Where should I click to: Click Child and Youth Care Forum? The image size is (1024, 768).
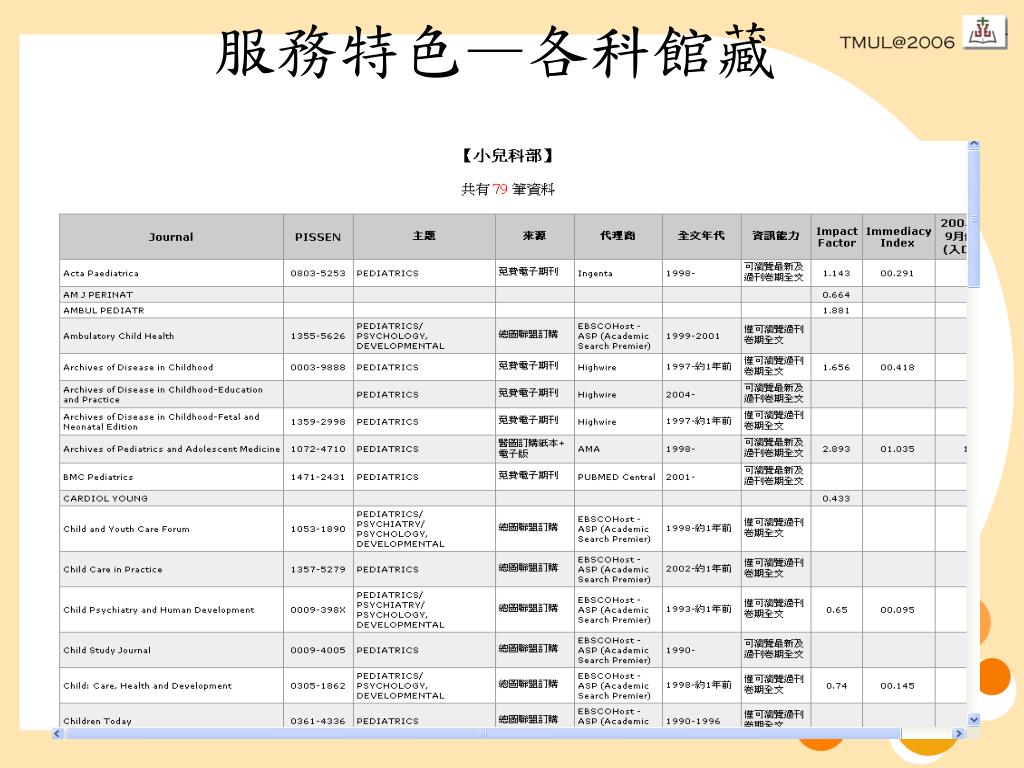[127, 529]
